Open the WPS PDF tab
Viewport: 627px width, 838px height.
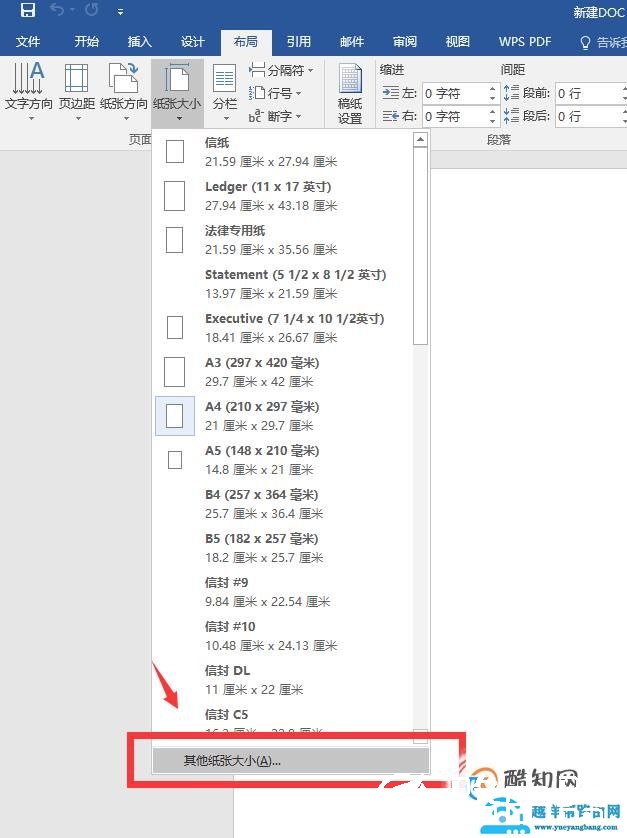(525, 42)
